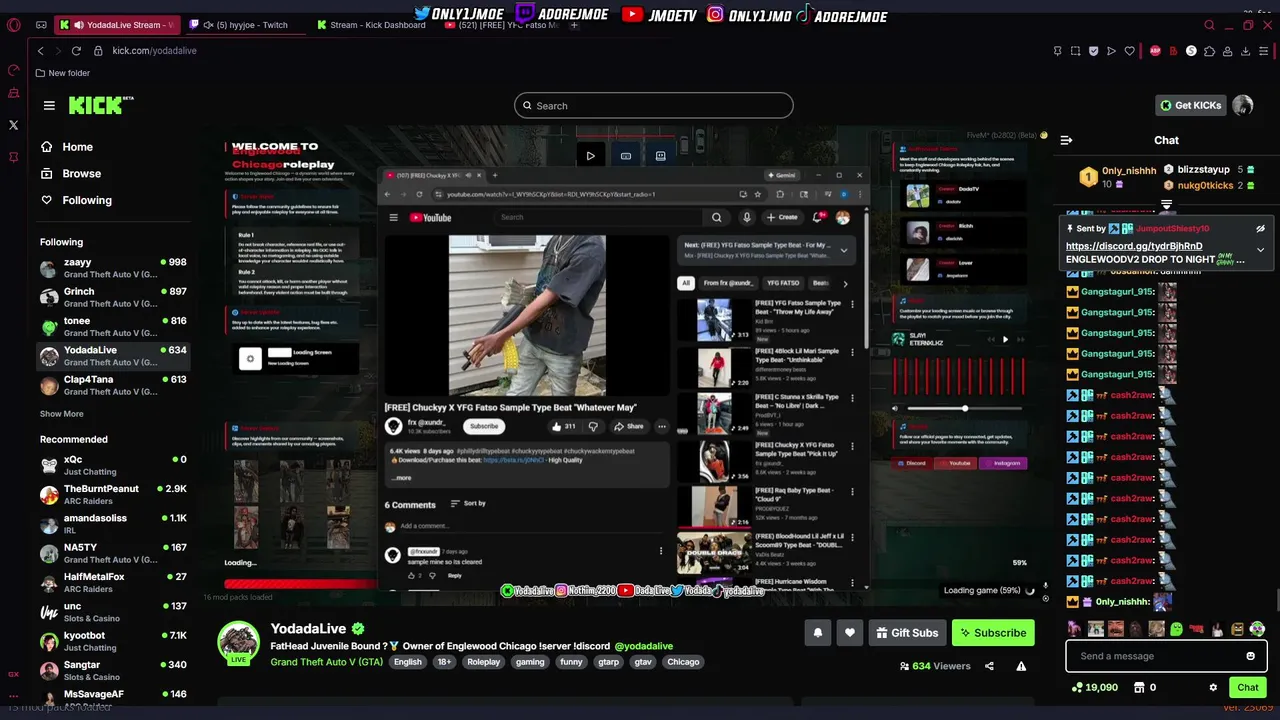The image size is (1280, 720).
Task: Click the YodadaLive channel avatar
Action: pyautogui.click(x=239, y=642)
